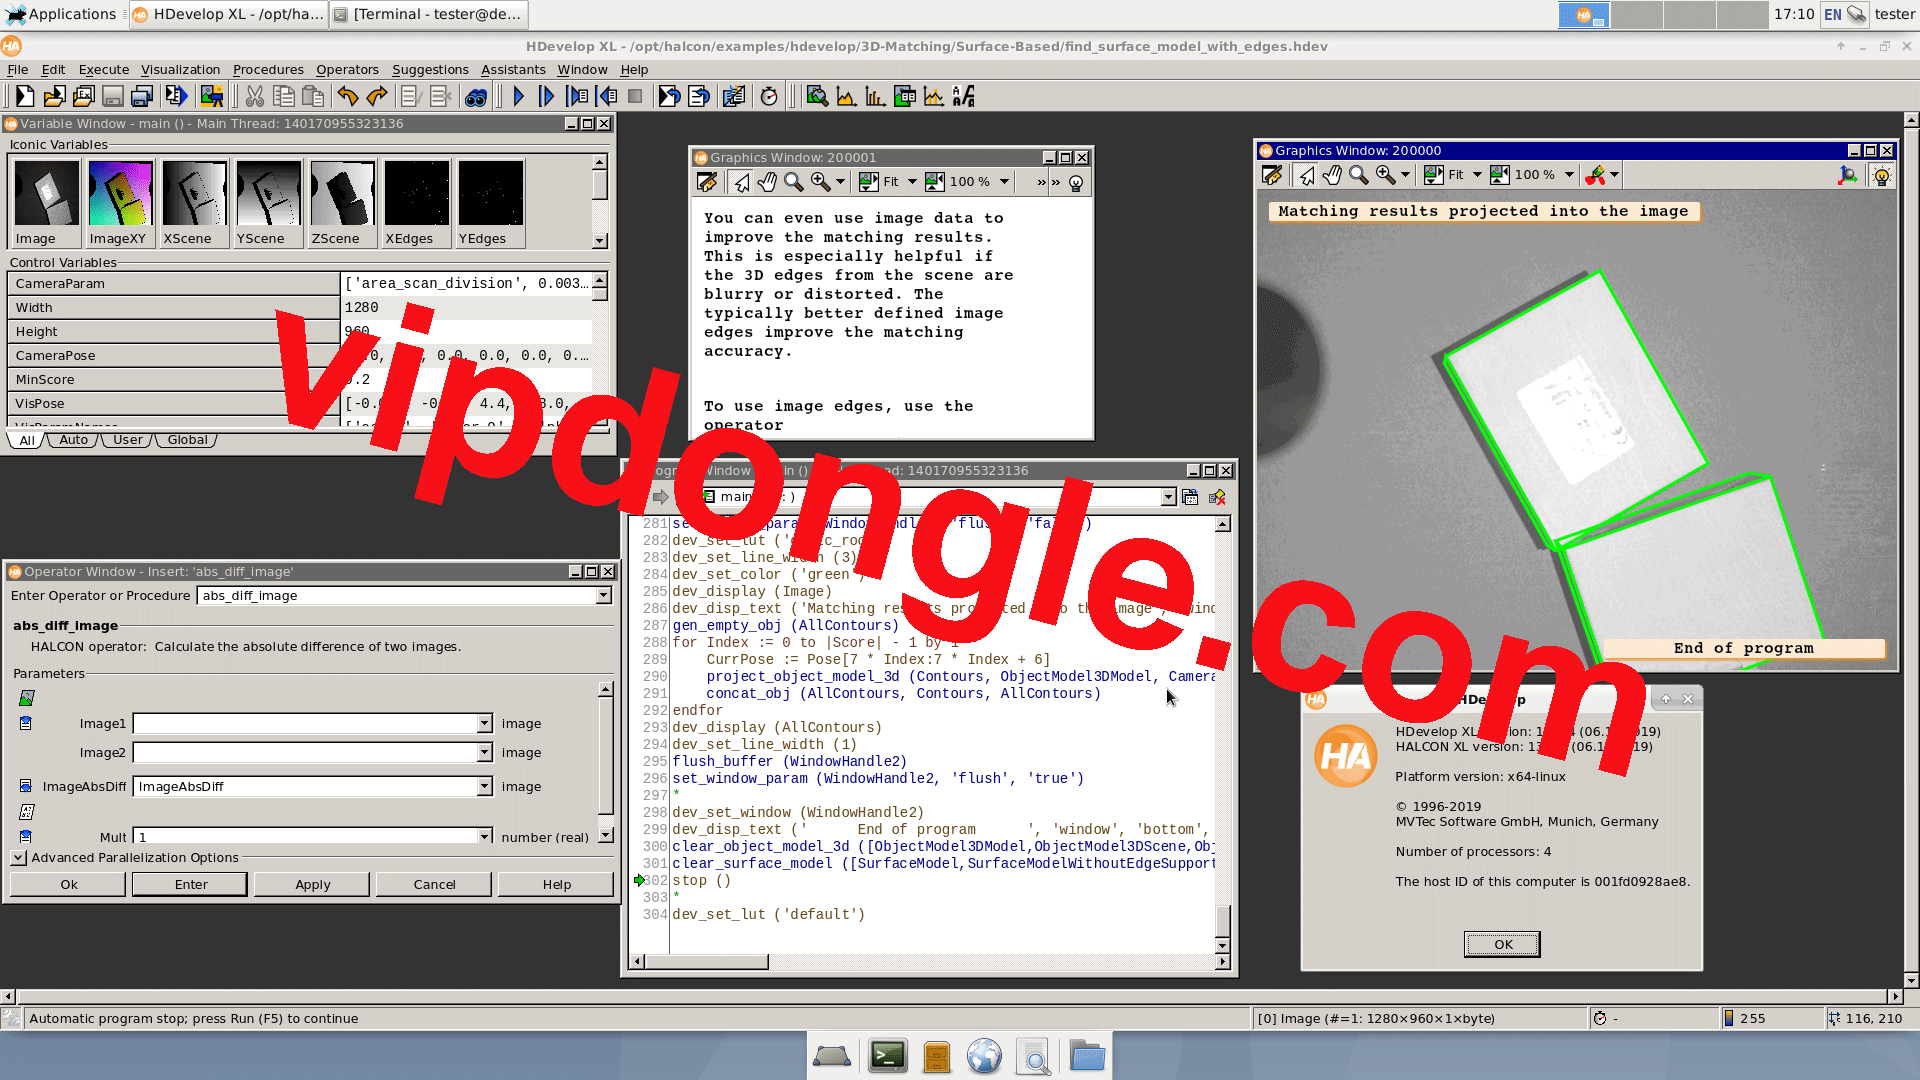Select the arrow pointer tool in Graphics Window 200000
Screen dimensions: 1920x1080
click(1307, 174)
